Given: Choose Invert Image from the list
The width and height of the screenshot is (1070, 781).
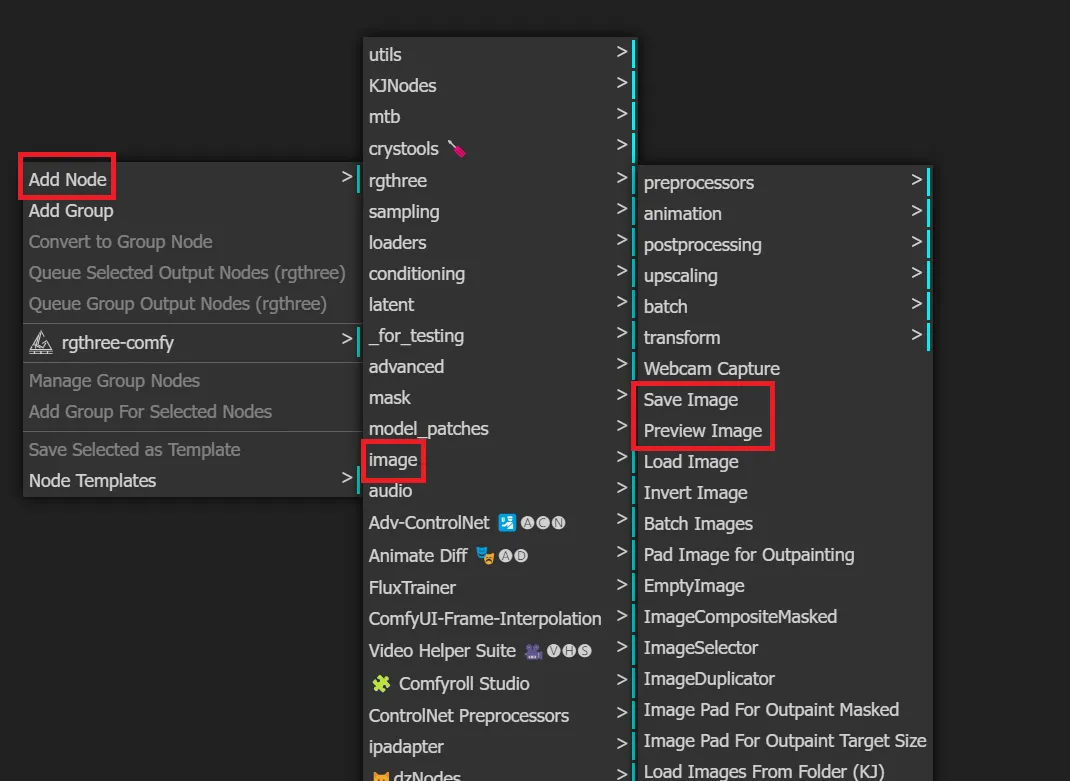Looking at the screenshot, I should pos(695,492).
